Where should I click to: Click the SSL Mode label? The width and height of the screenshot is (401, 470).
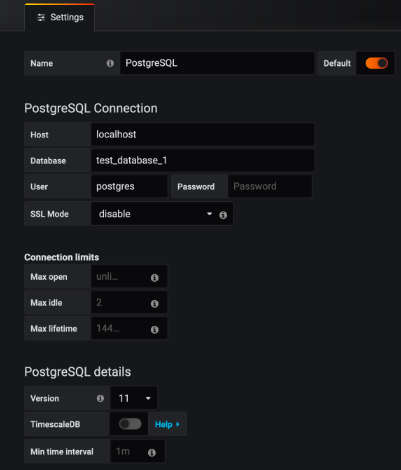pyautogui.click(x=49, y=214)
